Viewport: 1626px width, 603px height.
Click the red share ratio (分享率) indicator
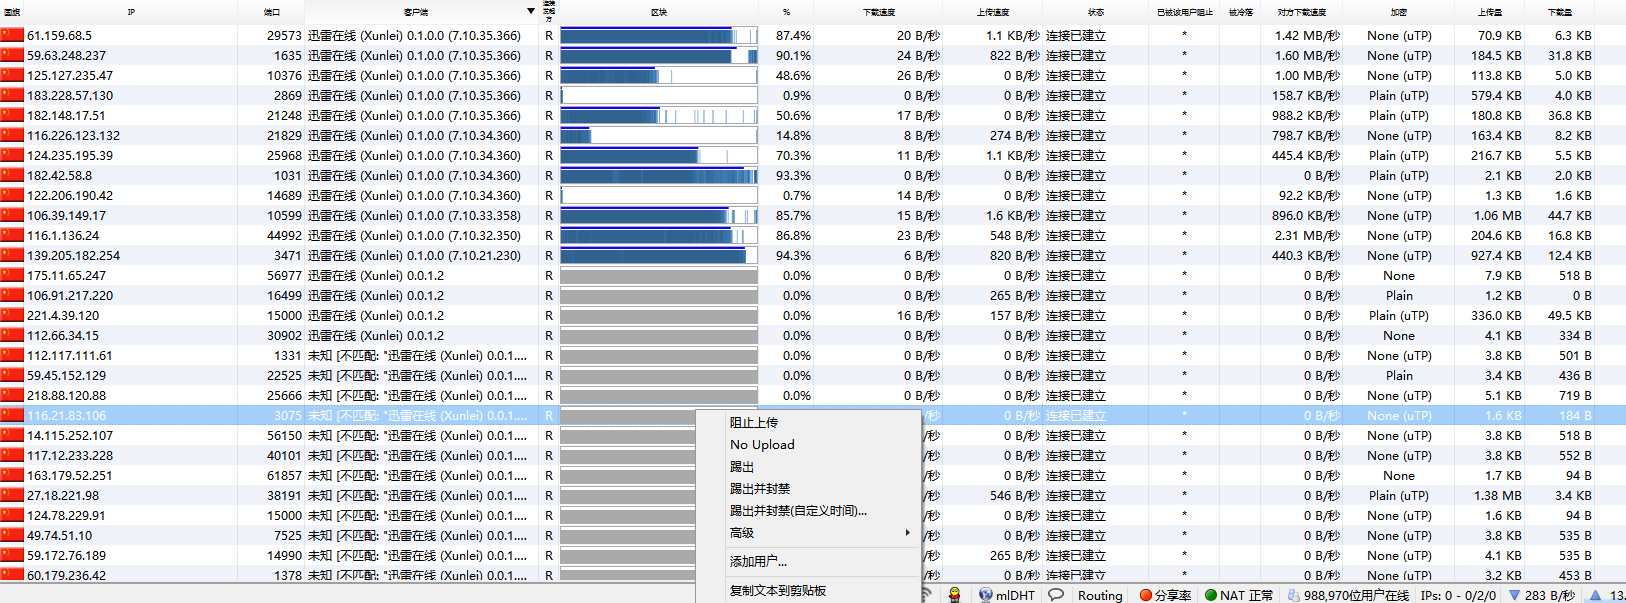[x=1146, y=595]
